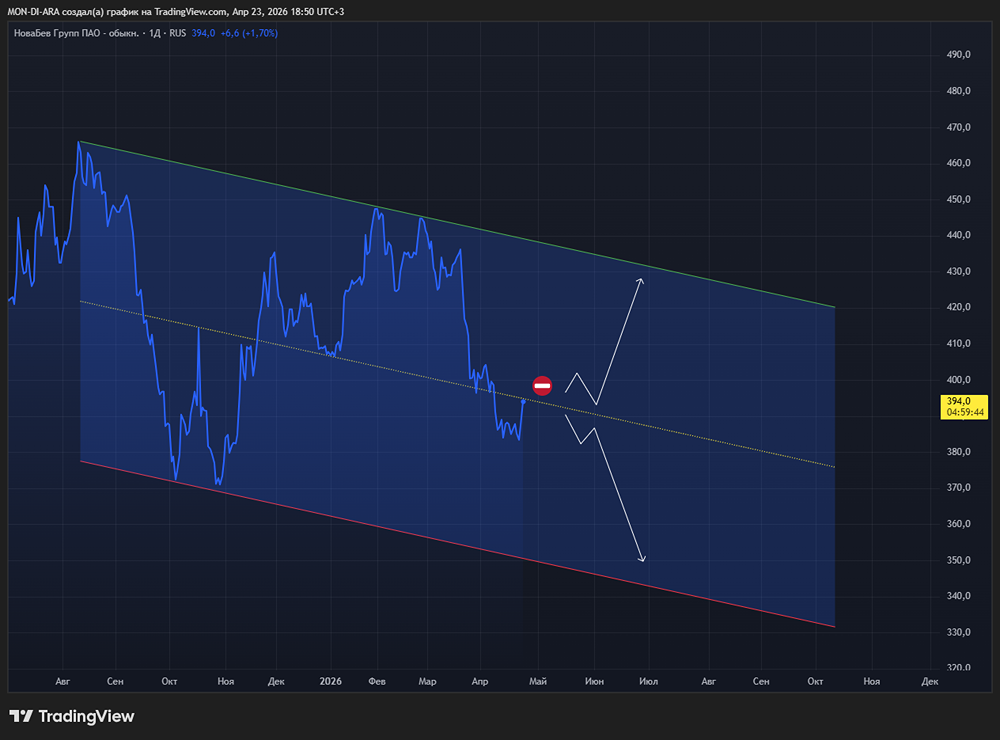Click the first Дек label before 2026
The image size is (1000, 740).
tap(276, 681)
